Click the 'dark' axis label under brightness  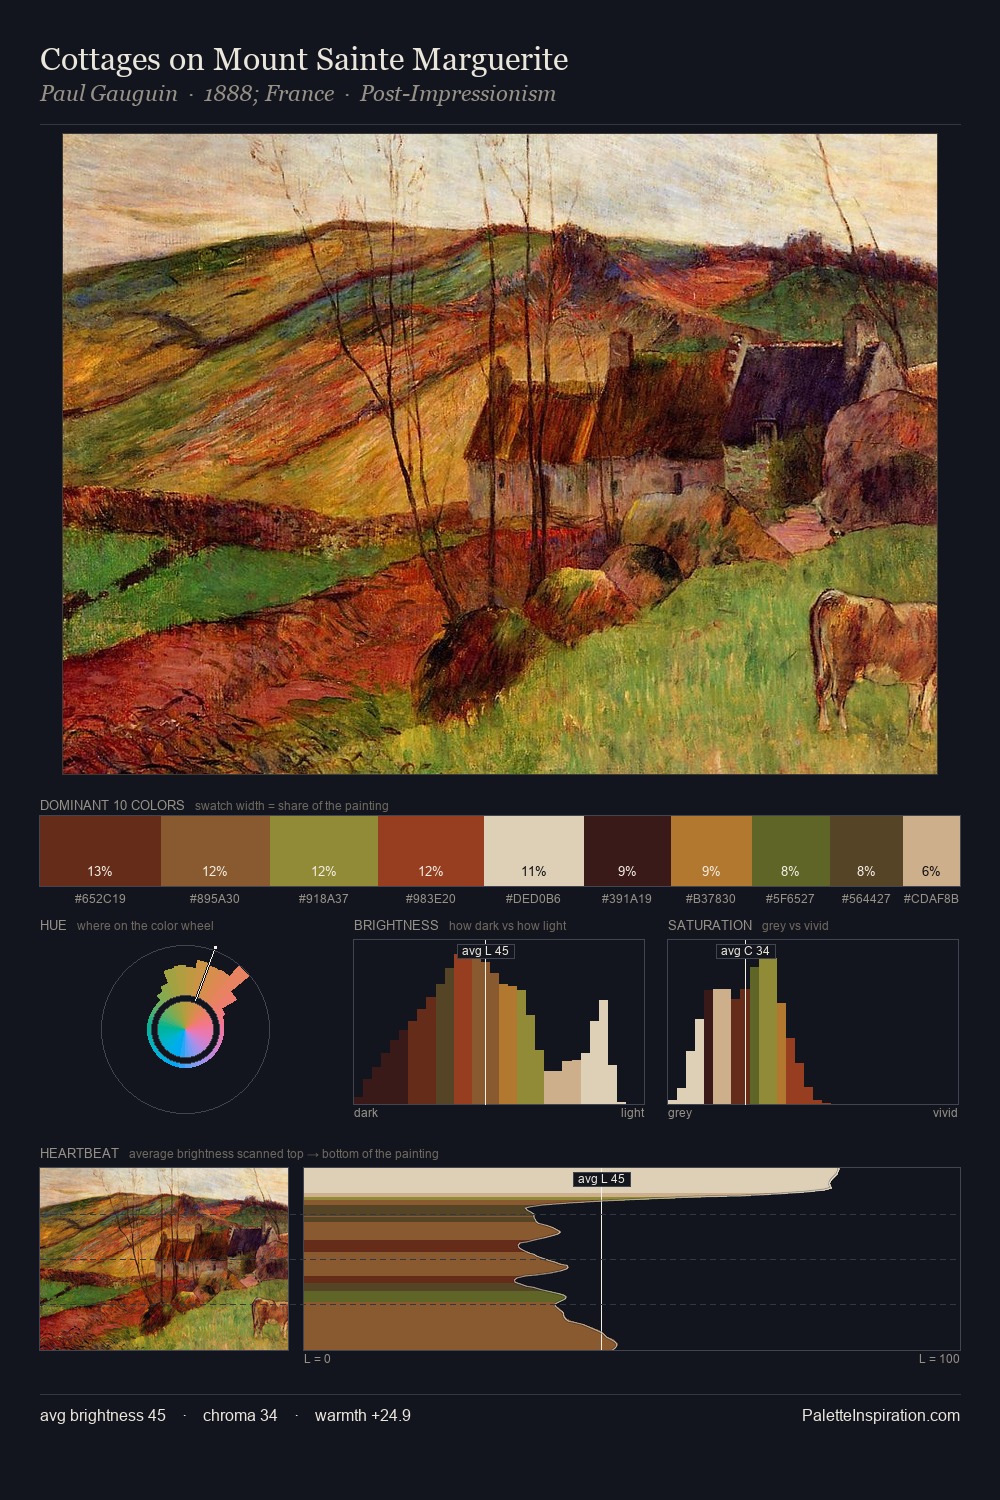coord(366,1113)
